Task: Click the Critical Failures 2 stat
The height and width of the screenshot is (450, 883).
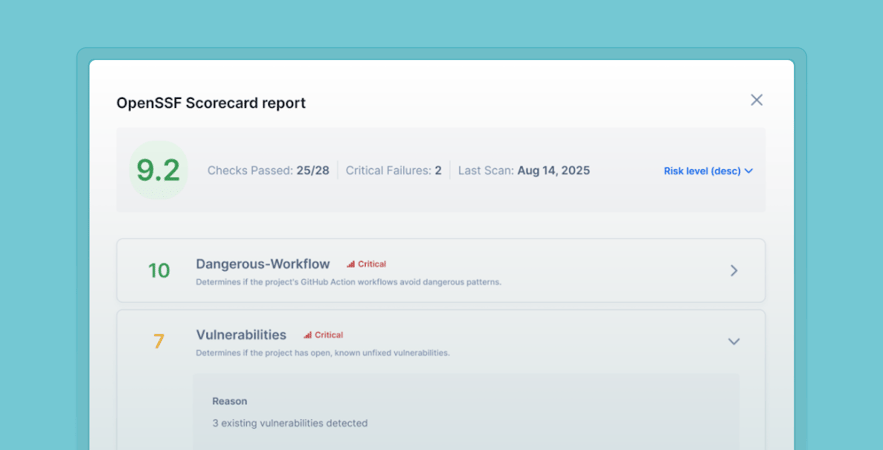Action: 393,171
